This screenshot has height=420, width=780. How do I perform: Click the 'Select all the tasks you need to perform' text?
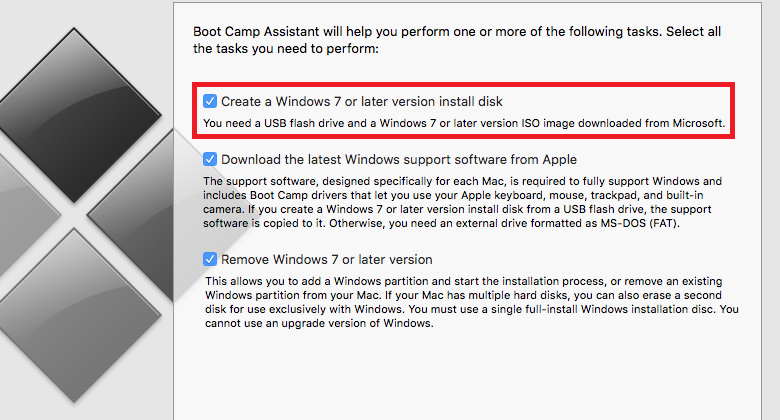coord(457,40)
